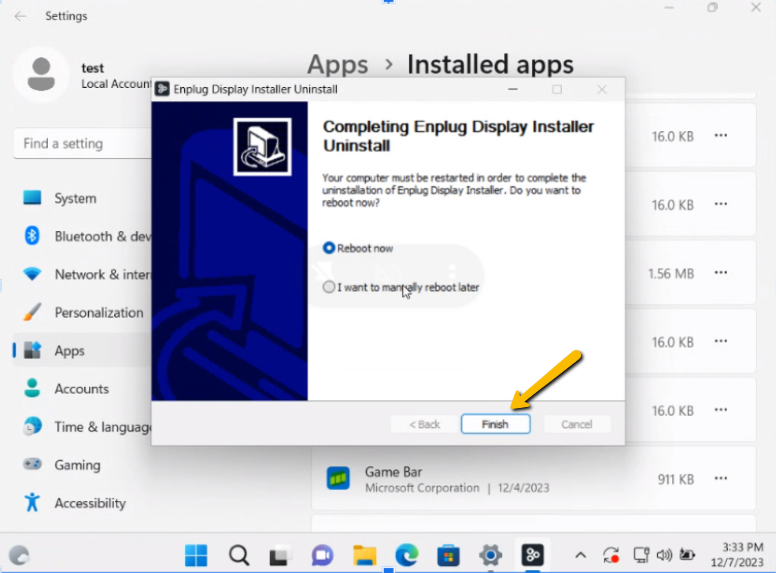The width and height of the screenshot is (776, 573).
Task: Restore down the Settings window
Action: [x=712, y=7]
